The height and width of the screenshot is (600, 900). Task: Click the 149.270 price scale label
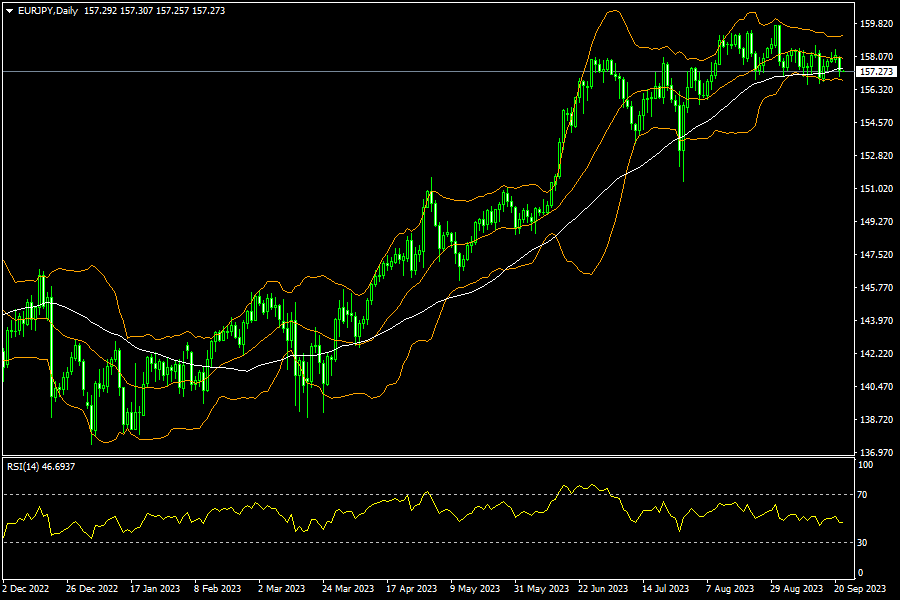876,222
